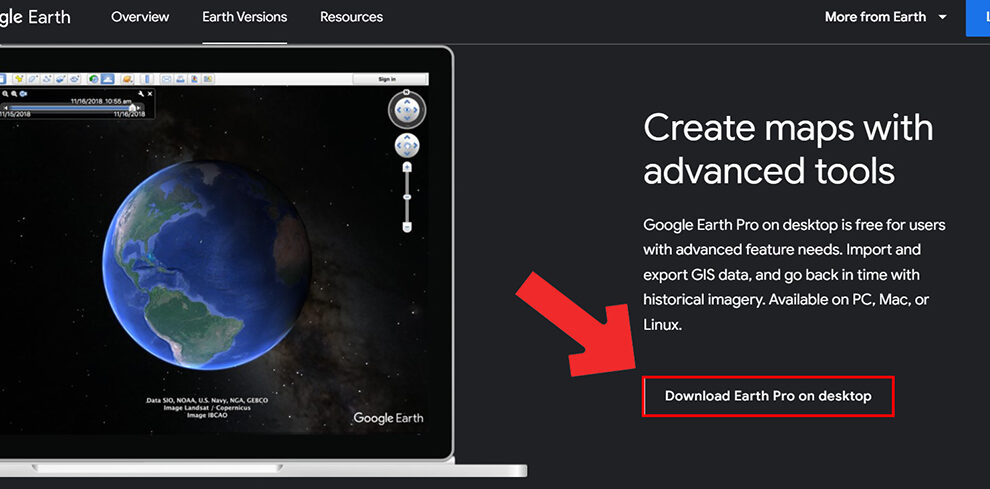Expand the More from Earth dropdown

point(885,17)
